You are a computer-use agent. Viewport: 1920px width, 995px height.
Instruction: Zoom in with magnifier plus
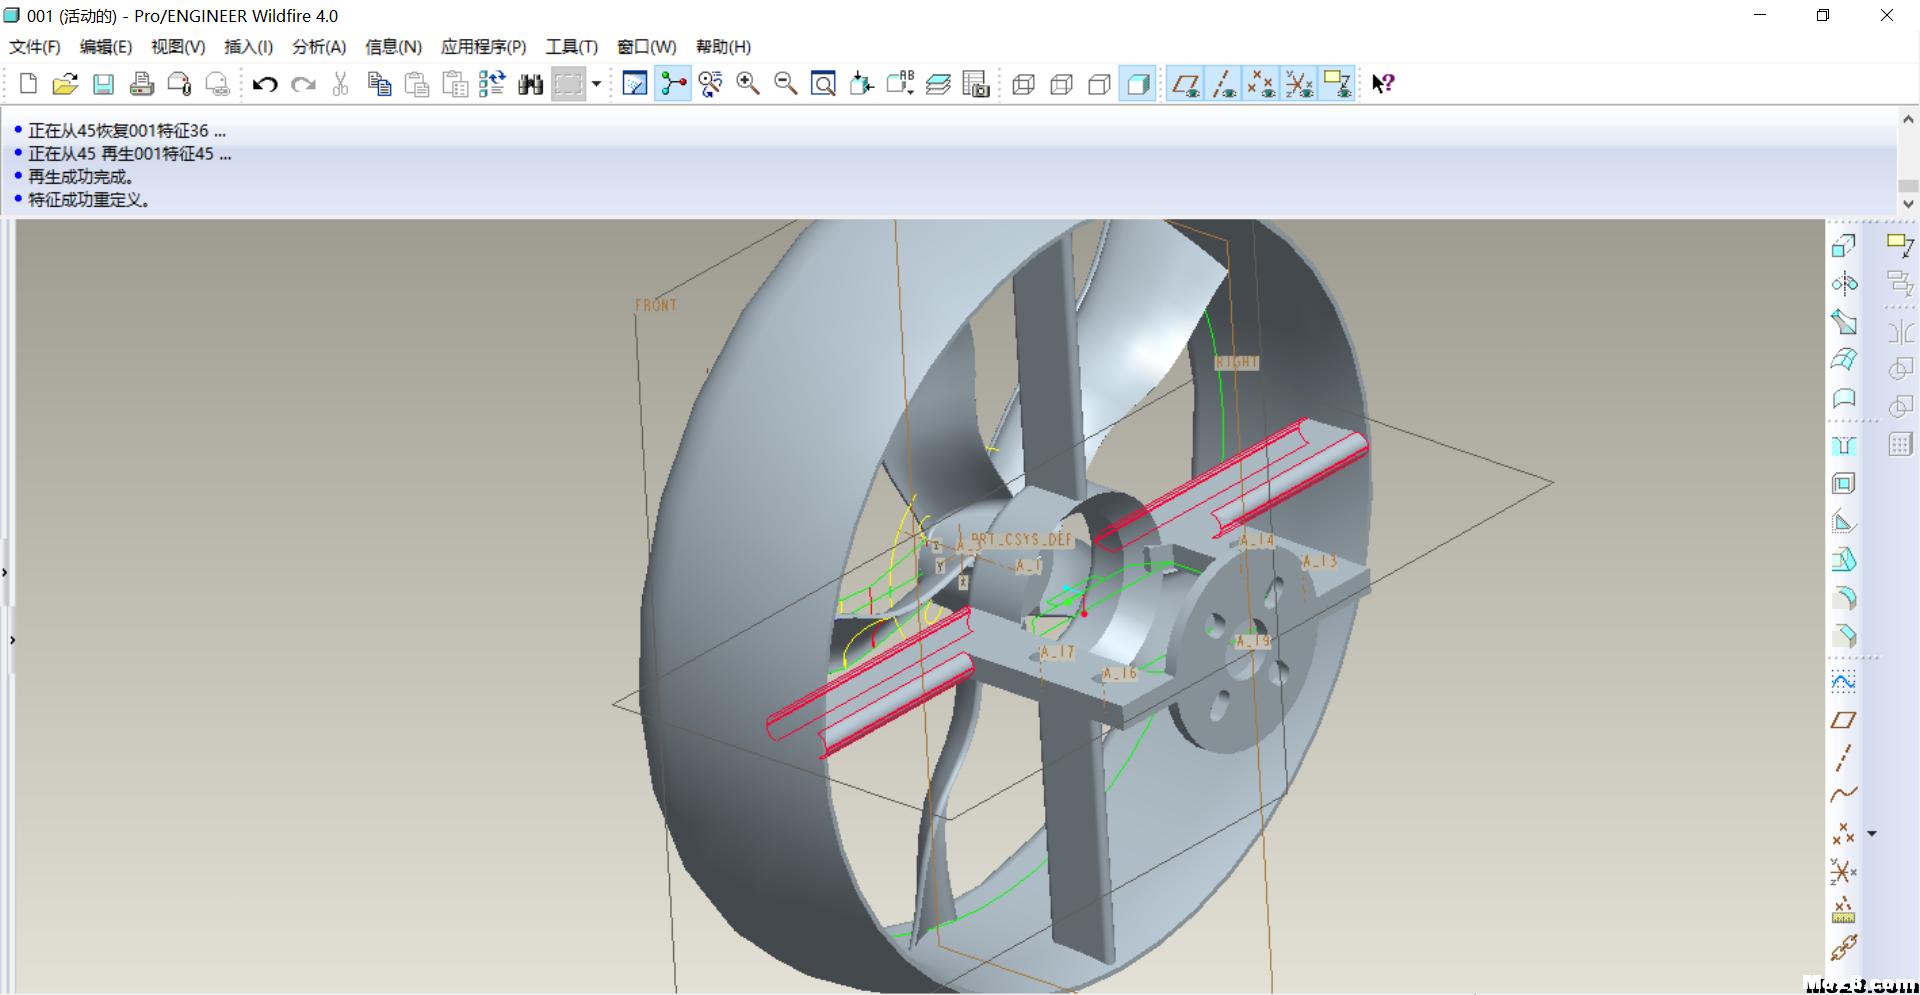click(x=748, y=84)
